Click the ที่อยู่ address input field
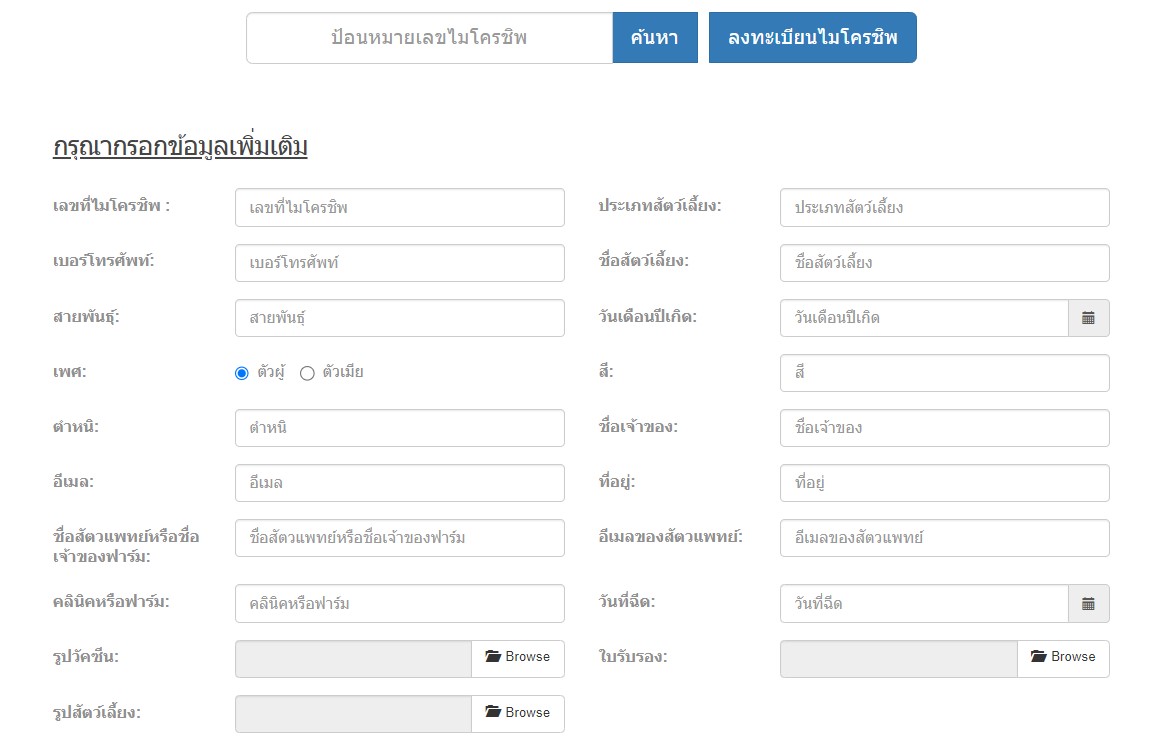The image size is (1173, 747). pyautogui.click(x=944, y=483)
